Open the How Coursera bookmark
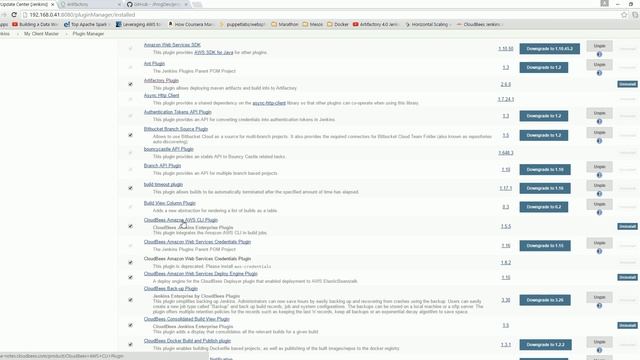The width and height of the screenshot is (640, 360). pos(191,24)
